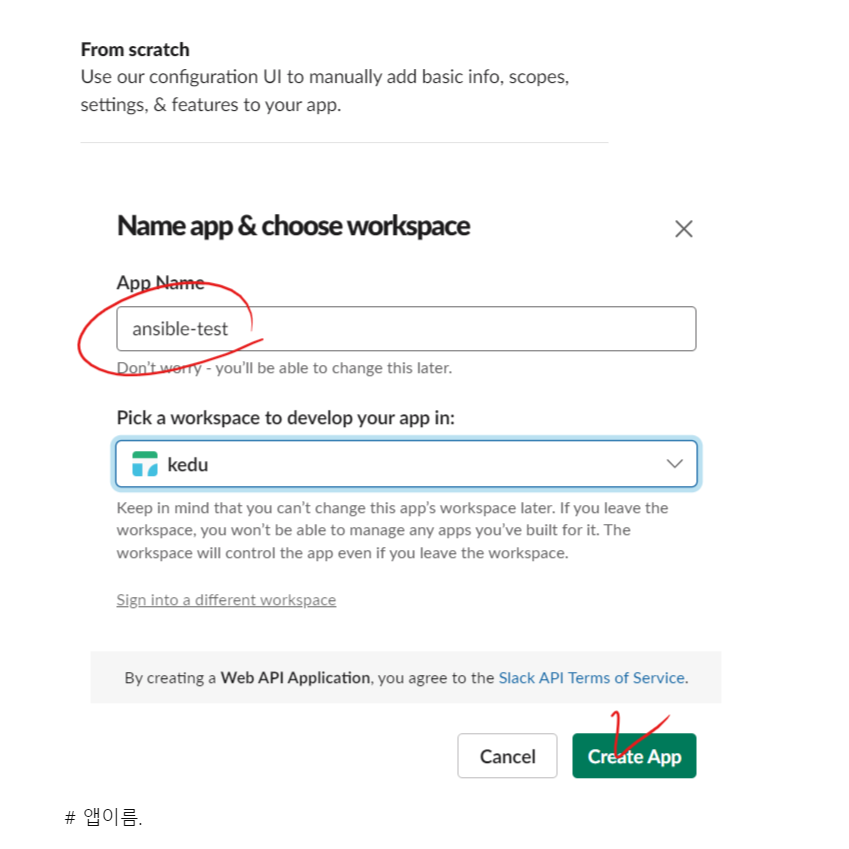Viewport: 849px width, 849px height.
Task: Click the '# 앱이름.' caption text
Action: click(x=103, y=817)
